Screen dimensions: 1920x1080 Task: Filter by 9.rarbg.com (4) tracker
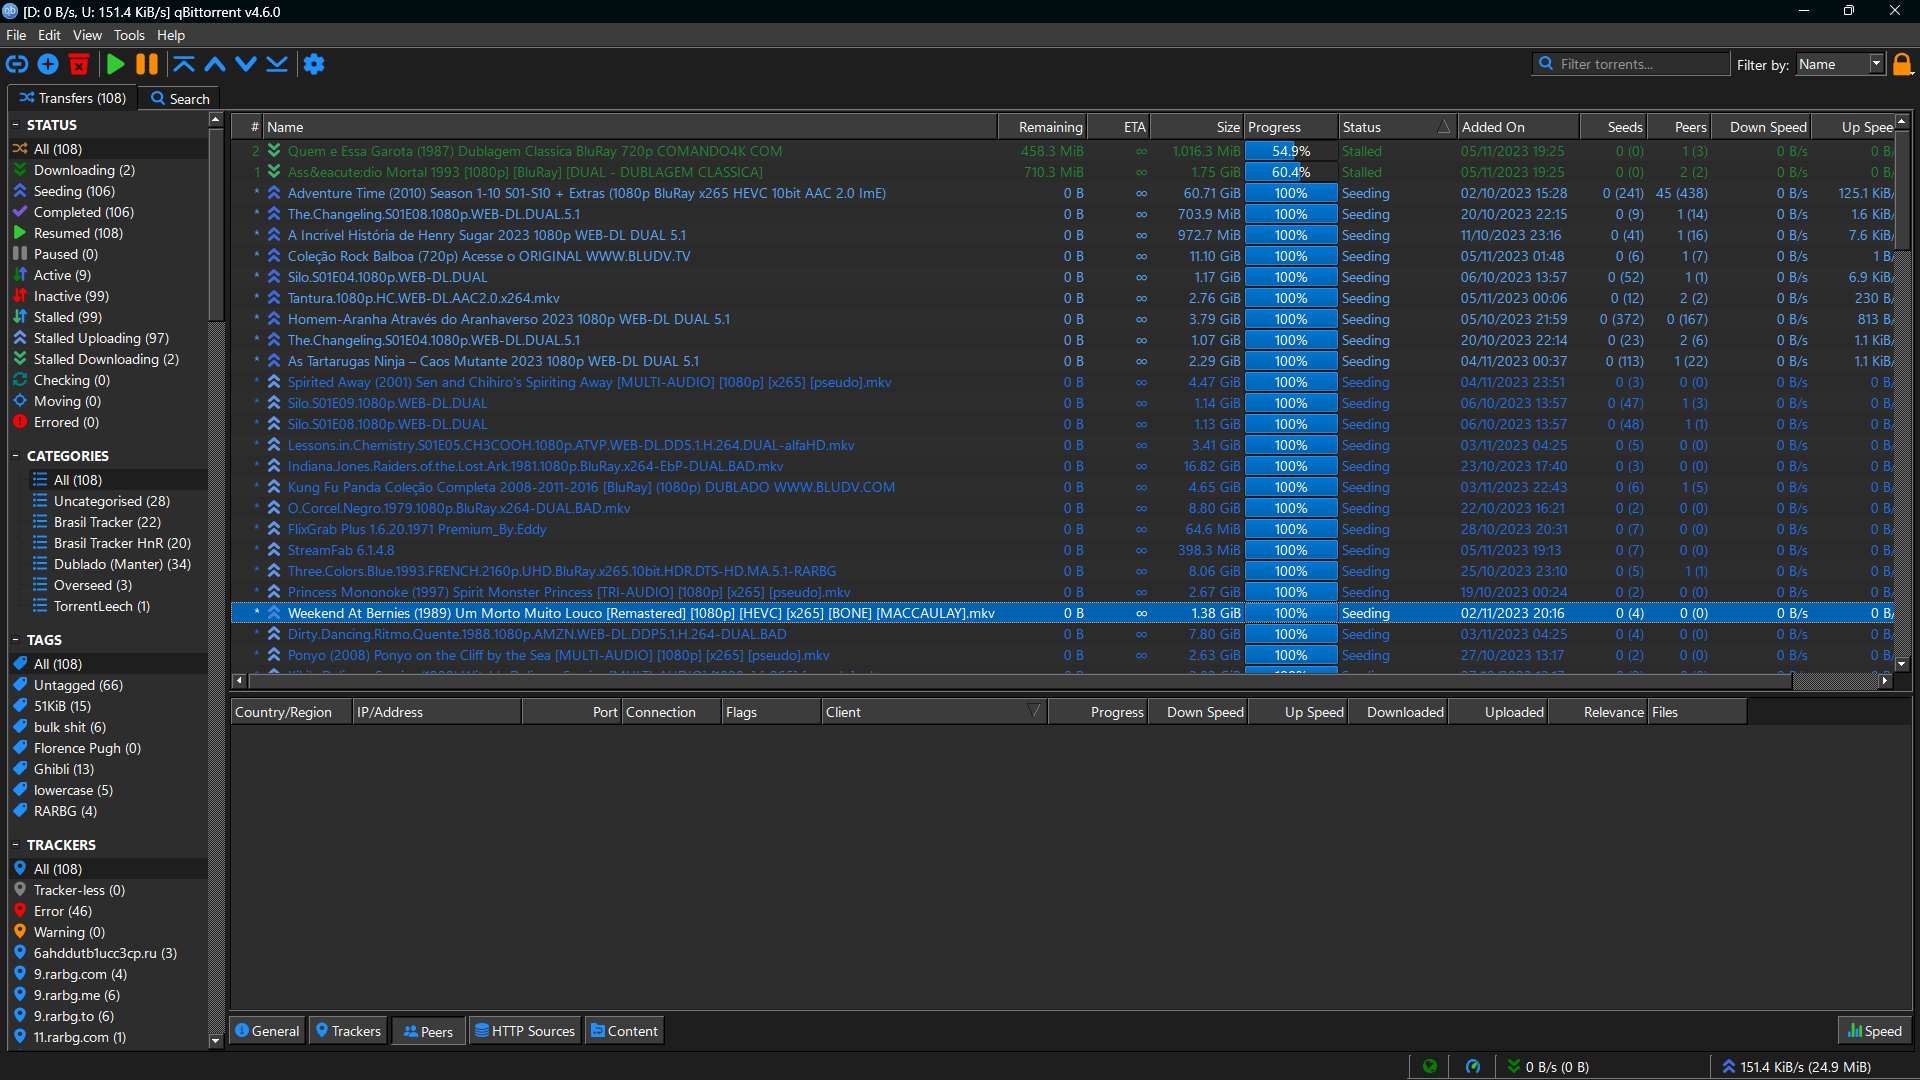point(80,974)
